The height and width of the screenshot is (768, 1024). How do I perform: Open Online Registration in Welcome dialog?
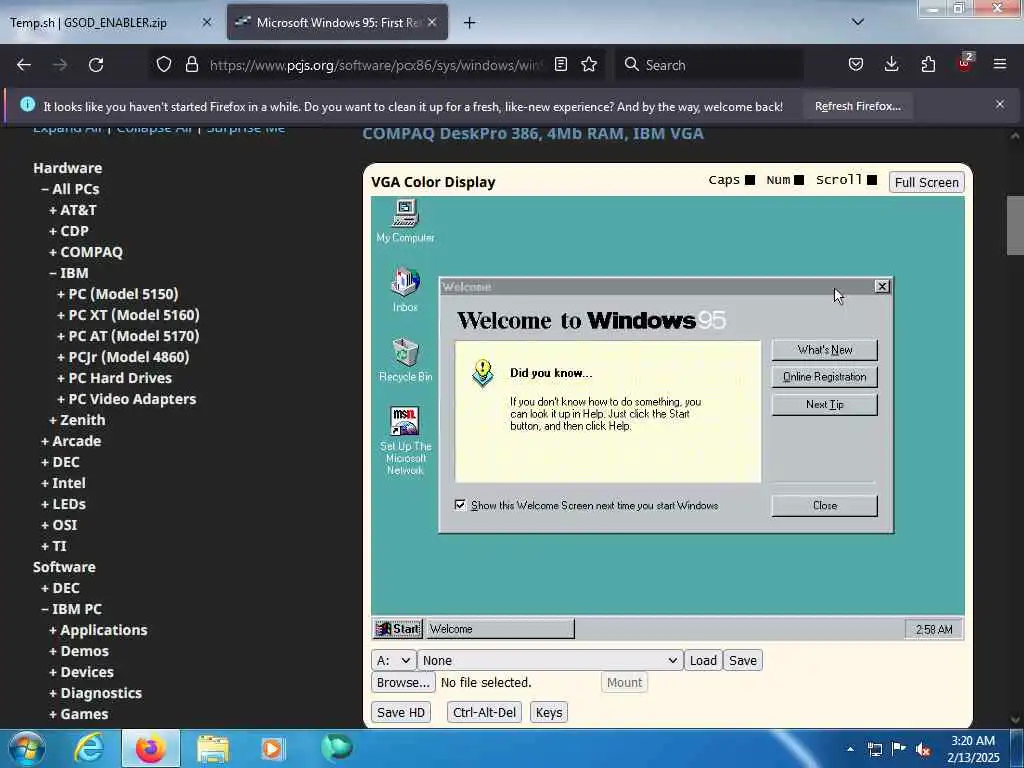(824, 377)
